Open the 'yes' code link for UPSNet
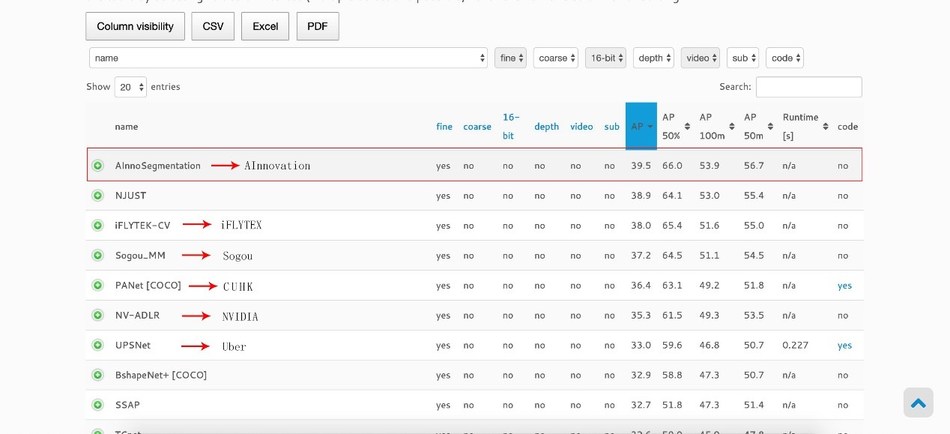The image size is (950, 434). (844, 346)
